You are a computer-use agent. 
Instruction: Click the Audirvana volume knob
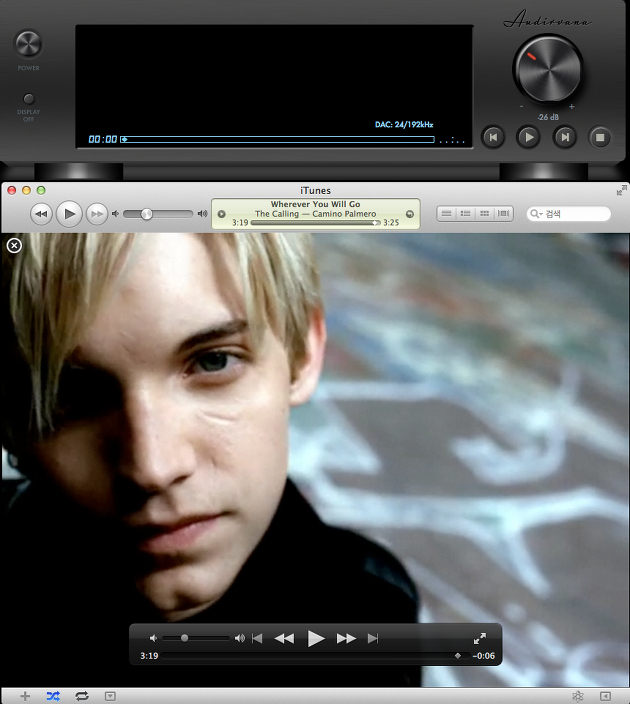pos(547,70)
